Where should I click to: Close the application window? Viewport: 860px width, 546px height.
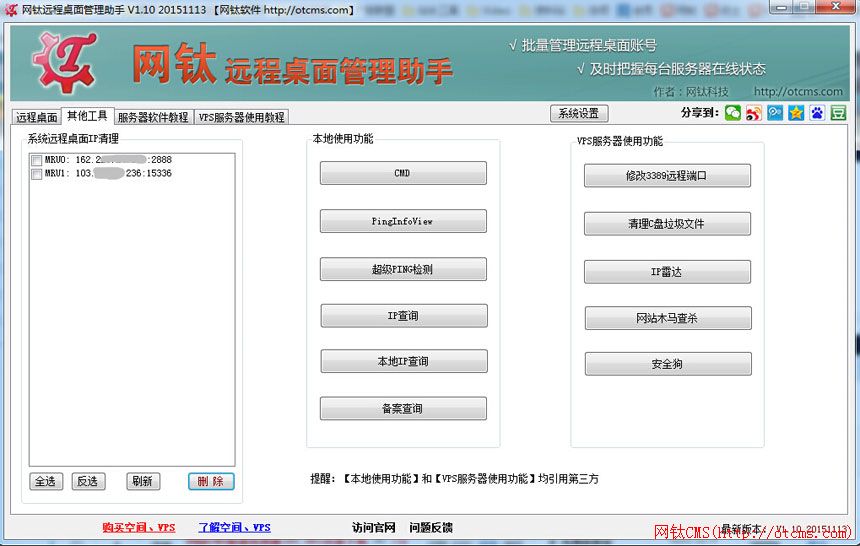tap(836, 7)
